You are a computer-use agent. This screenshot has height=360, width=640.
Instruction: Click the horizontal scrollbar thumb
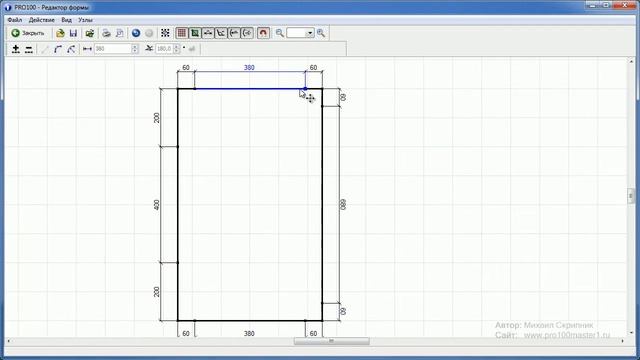[331, 341]
